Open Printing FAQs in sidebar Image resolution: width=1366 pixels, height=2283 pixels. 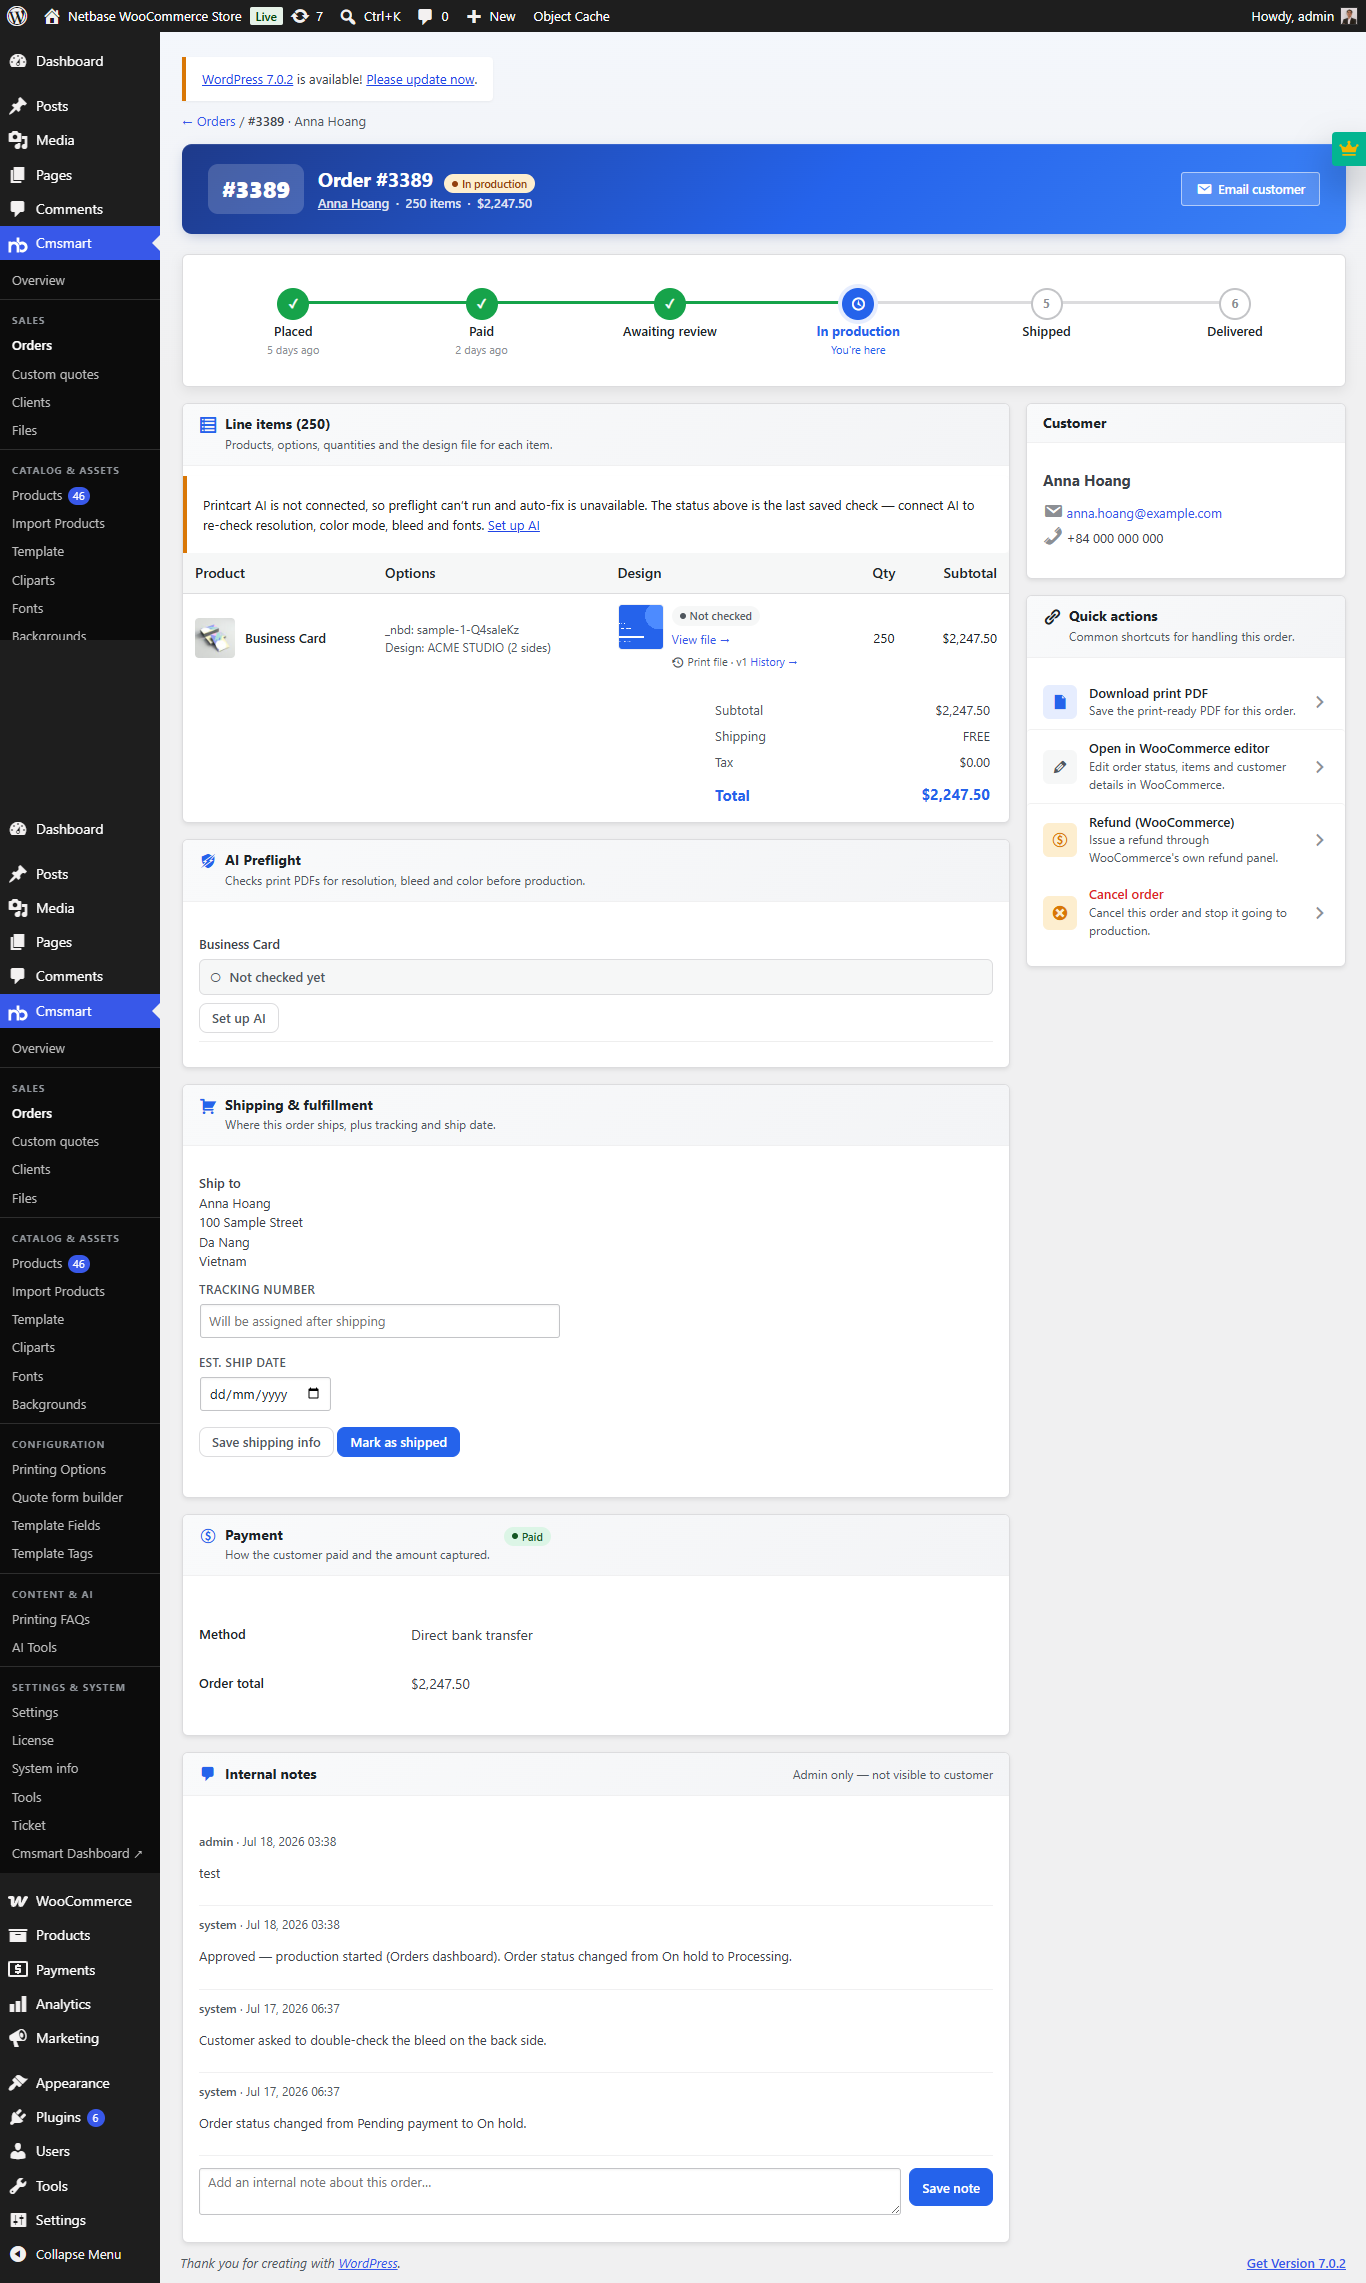pyautogui.click(x=51, y=1619)
